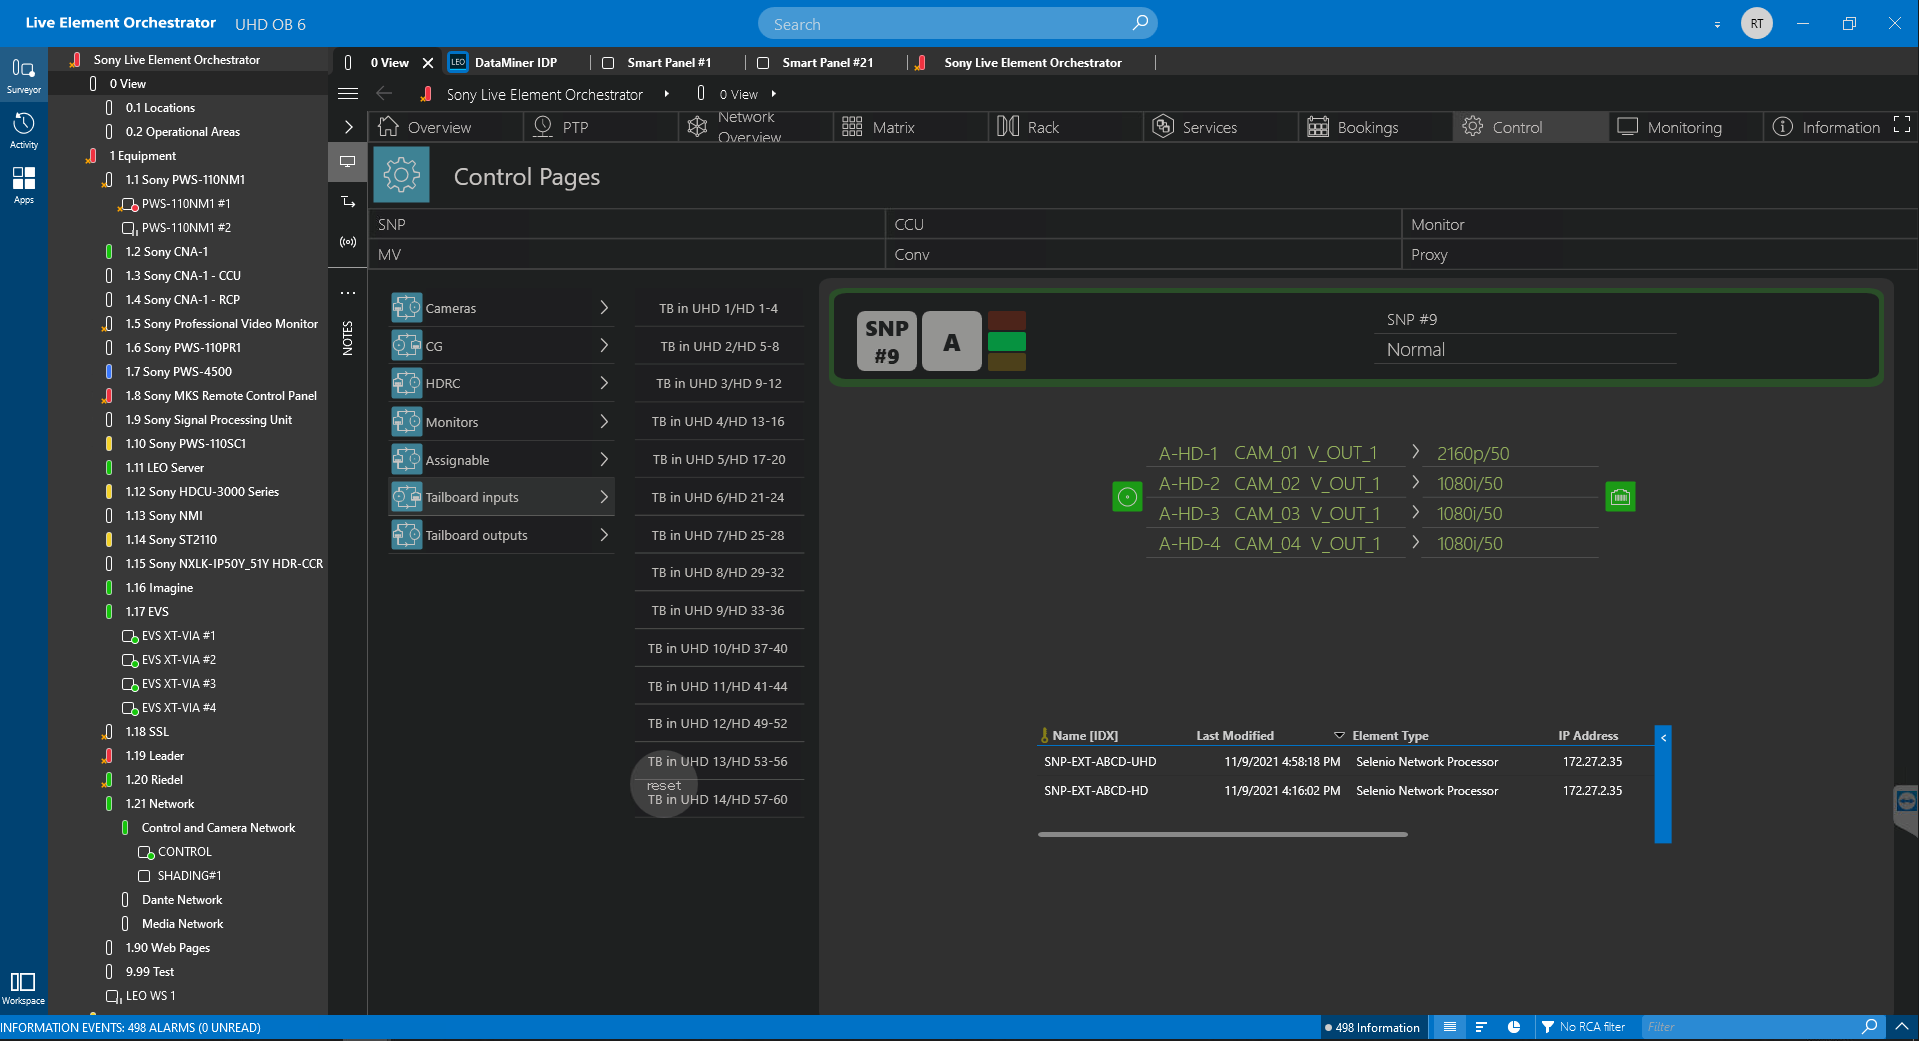Select the connections side-panel icon
The height and width of the screenshot is (1041, 1919).
point(348,202)
